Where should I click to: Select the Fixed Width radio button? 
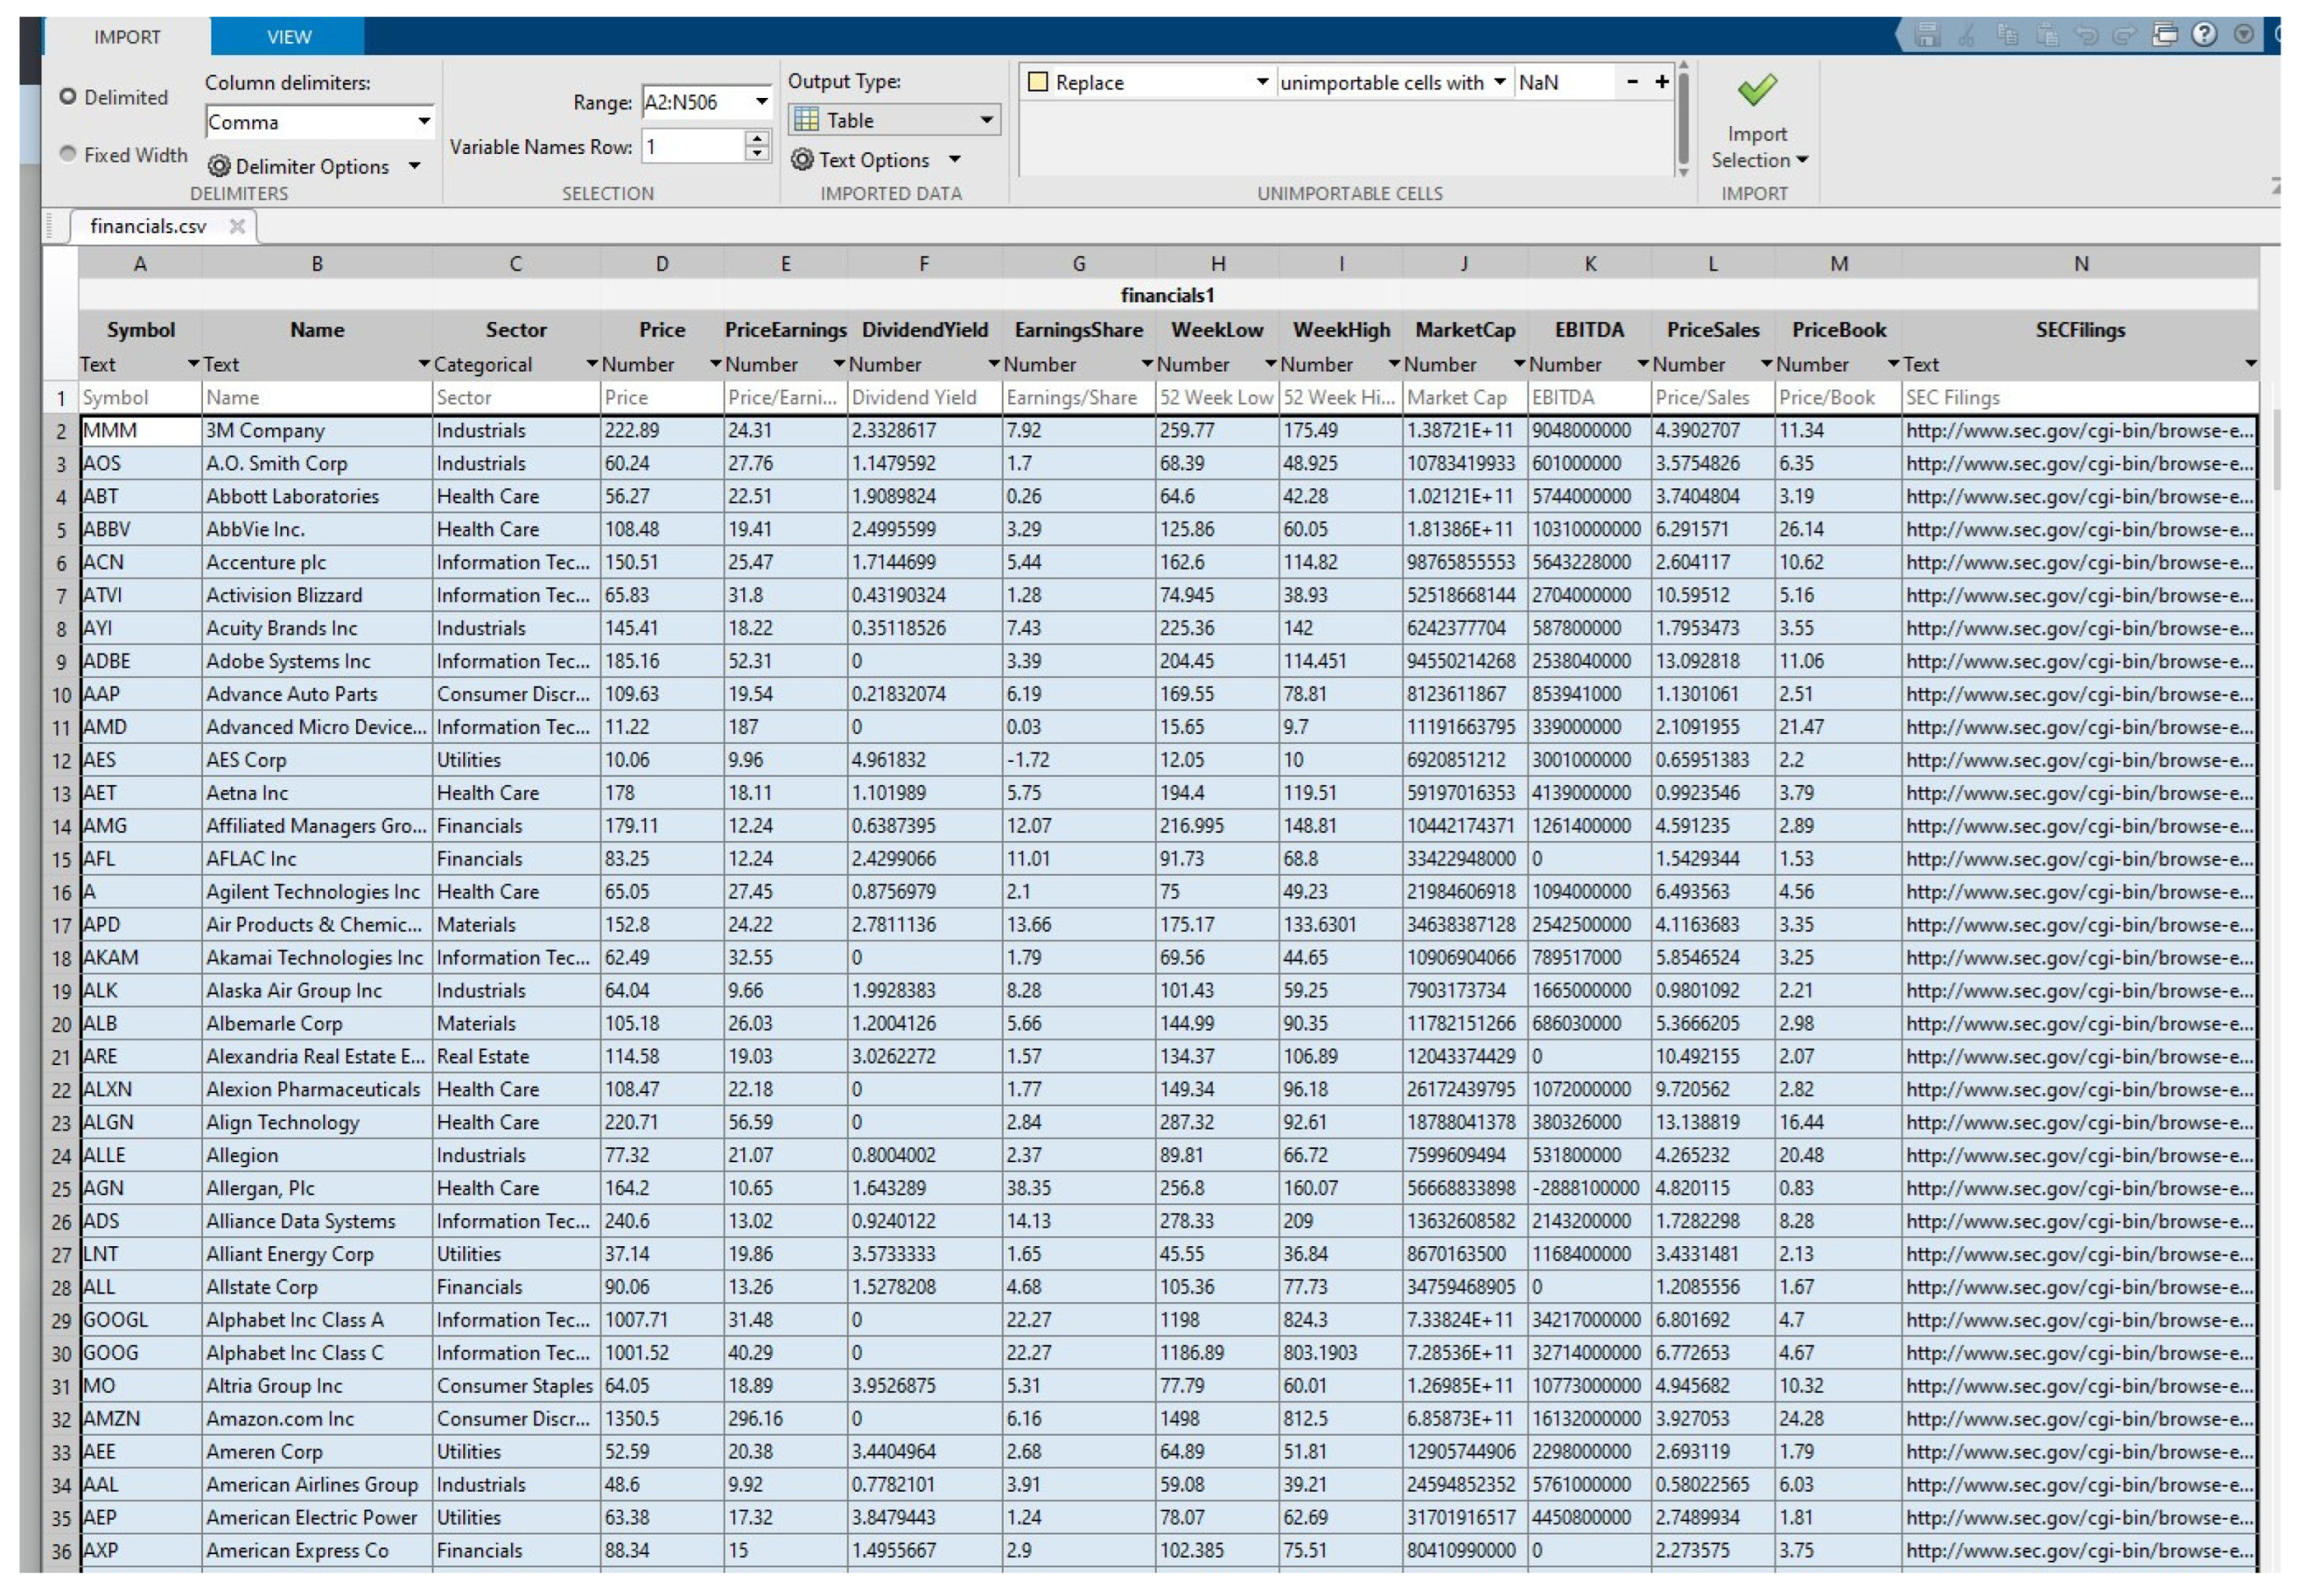68,154
